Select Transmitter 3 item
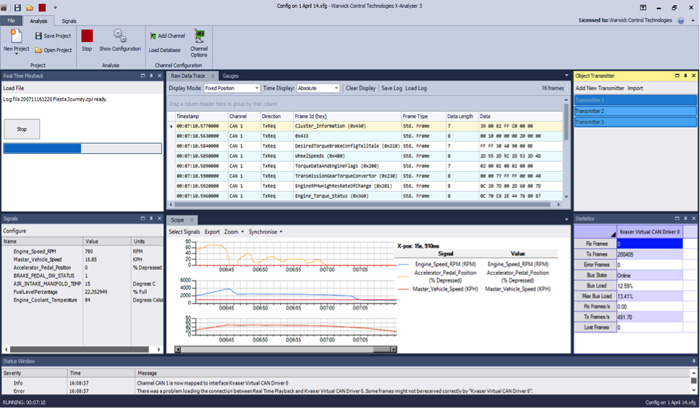The image size is (700, 408). (635, 122)
